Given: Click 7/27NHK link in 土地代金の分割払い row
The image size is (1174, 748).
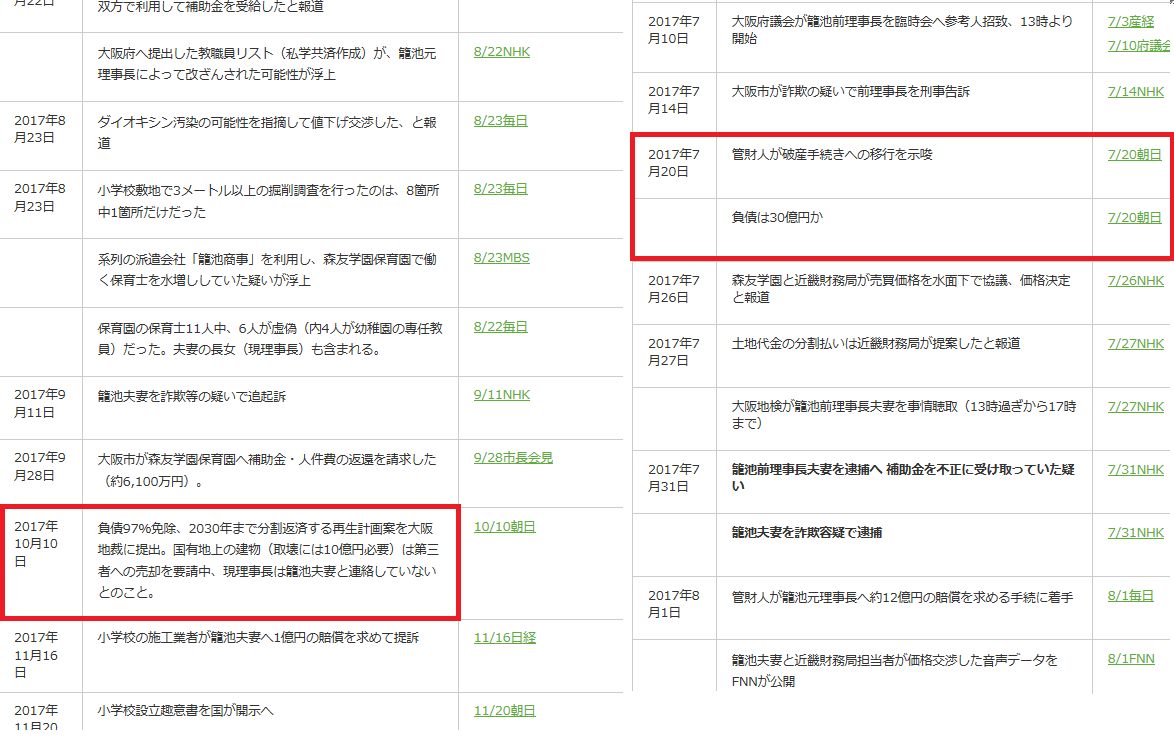Looking at the screenshot, I should coord(1135,344).
